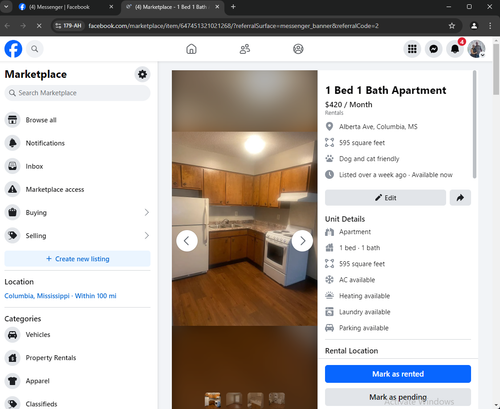Click the Search Marketplace field
Screen dimensions: 500x409
coord(77,93)
